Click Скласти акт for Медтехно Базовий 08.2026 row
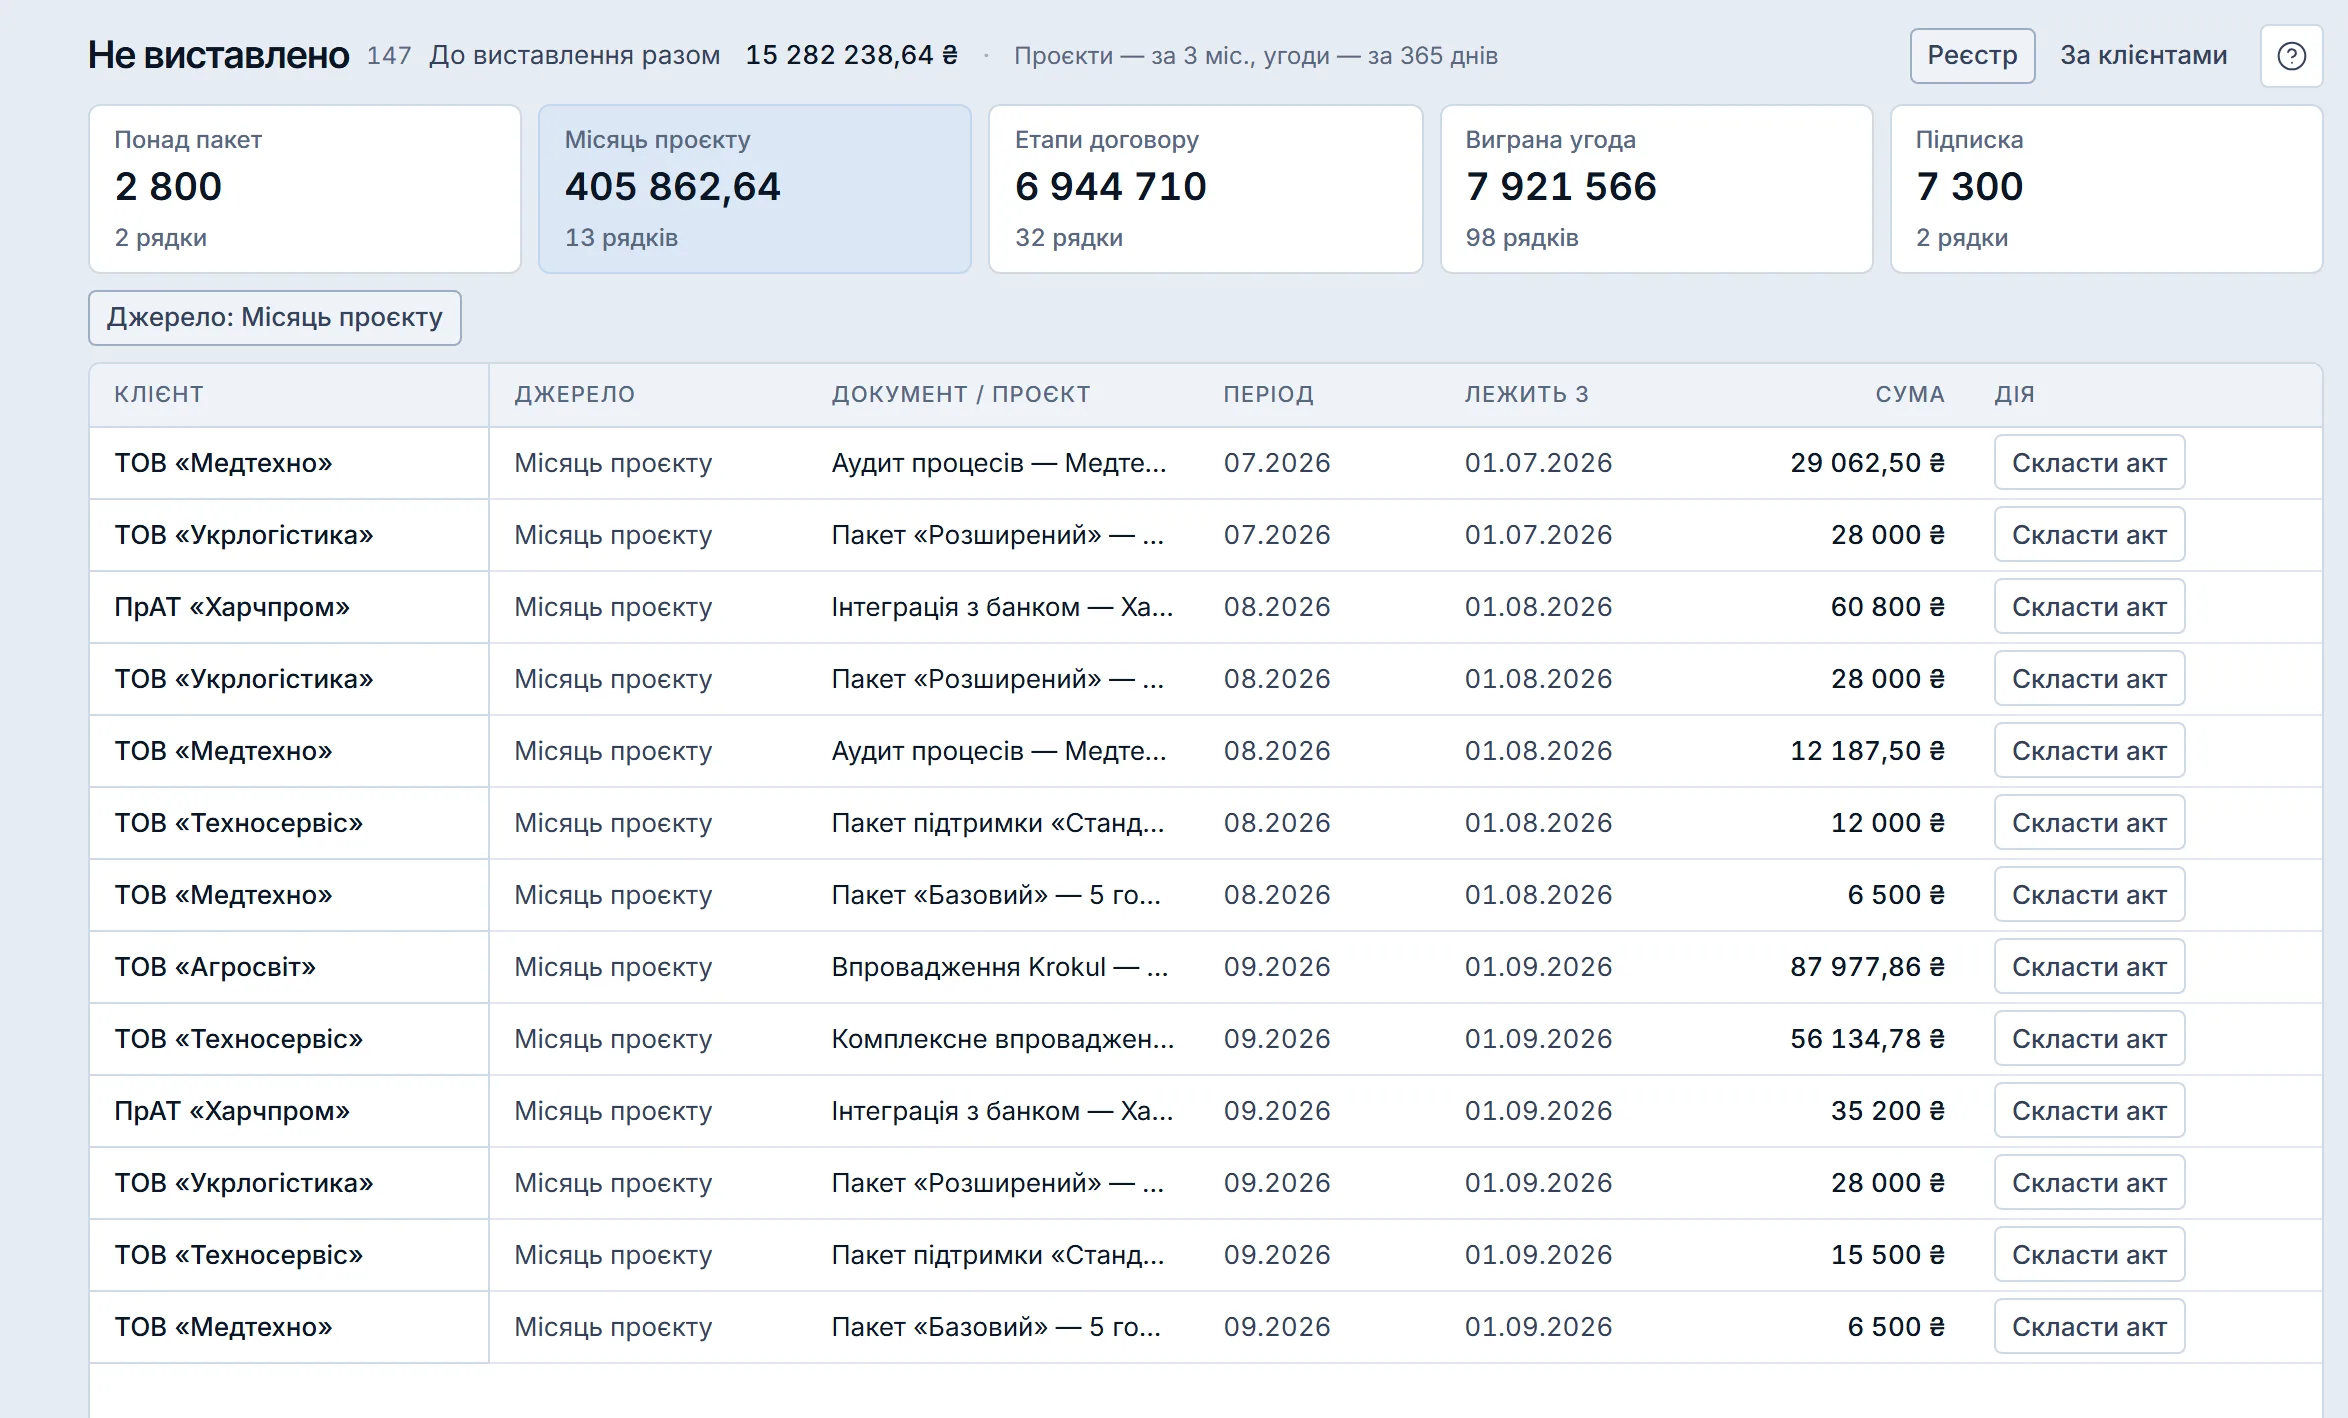2348x1418 pixels. tap(2089, 895)
